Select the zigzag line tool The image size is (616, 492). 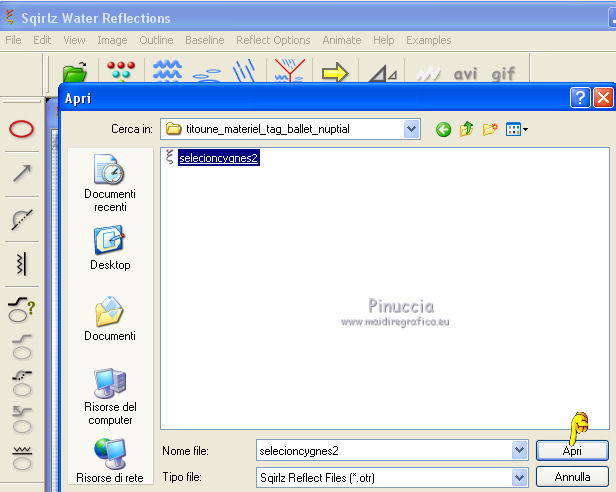coord(22,263)
